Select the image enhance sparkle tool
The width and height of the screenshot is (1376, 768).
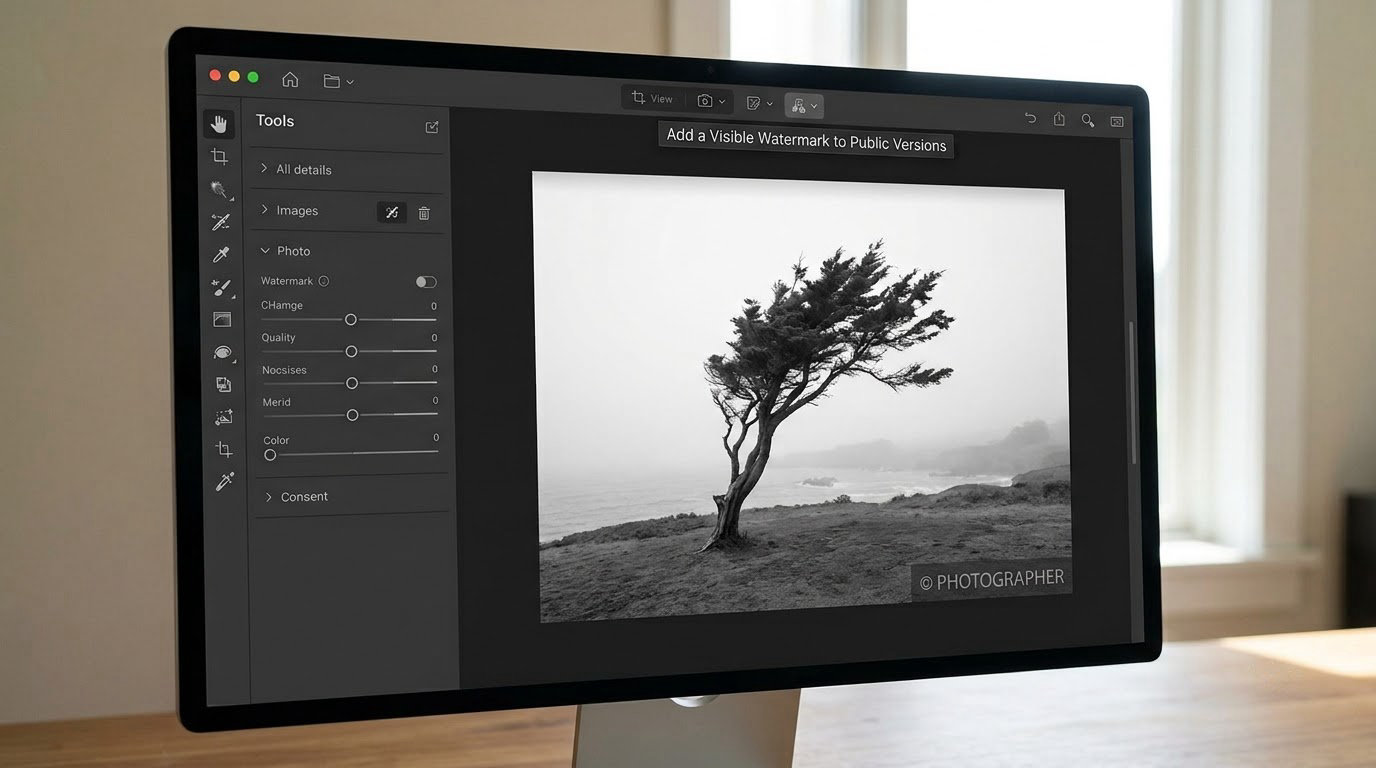[x=223, y=417]
